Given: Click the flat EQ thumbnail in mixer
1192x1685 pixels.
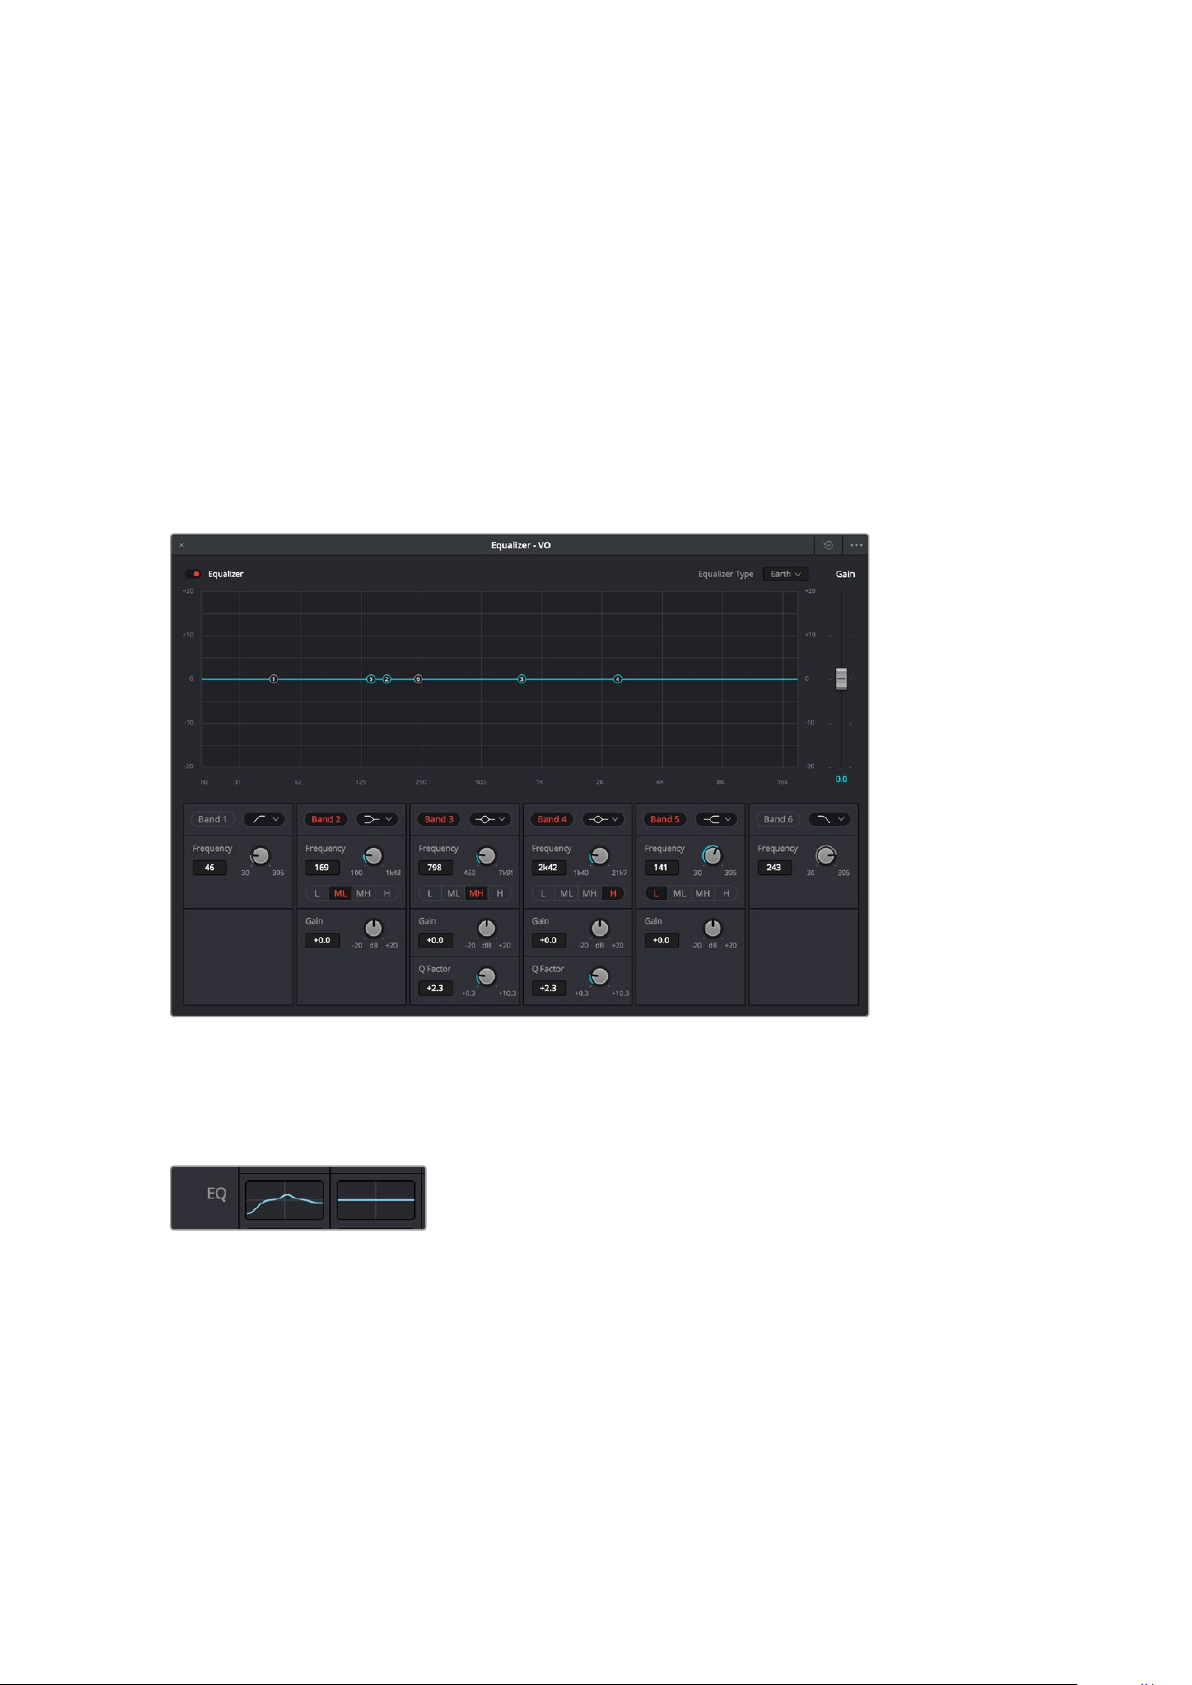Looking at the screenshot, I should (376, 1199).
